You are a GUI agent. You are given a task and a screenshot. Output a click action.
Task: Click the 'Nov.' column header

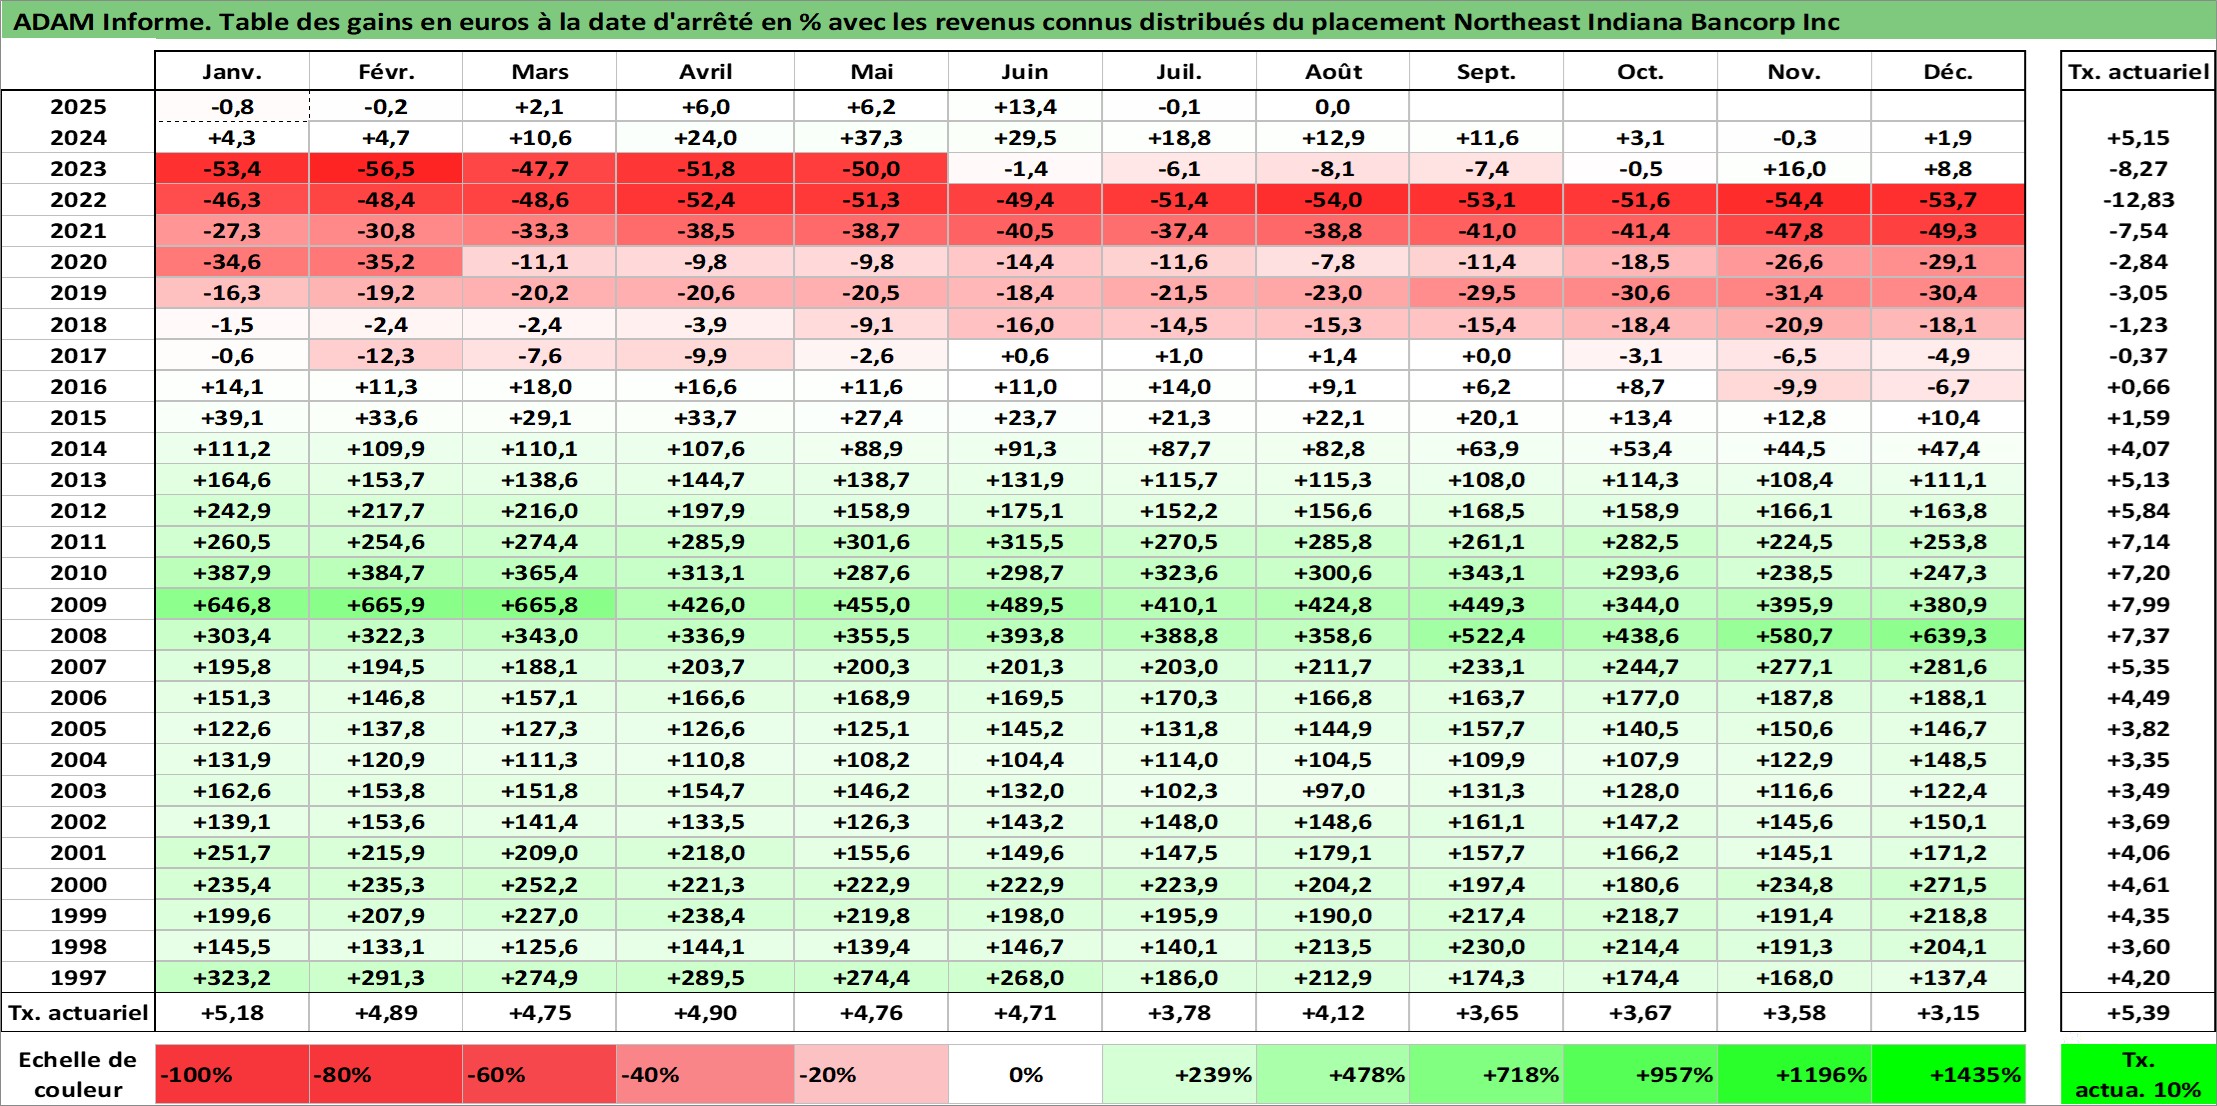(x=1794, y=71)
